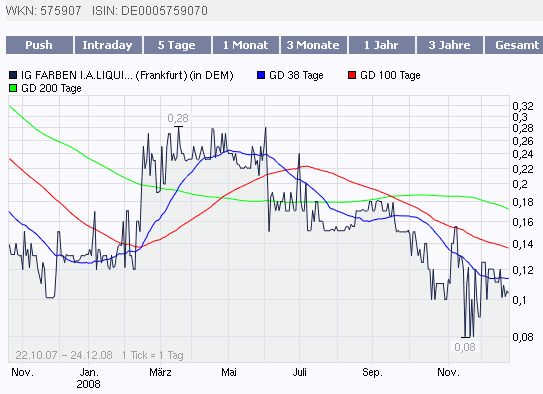Click the 0,2 y-axis value

coord(520,184)
